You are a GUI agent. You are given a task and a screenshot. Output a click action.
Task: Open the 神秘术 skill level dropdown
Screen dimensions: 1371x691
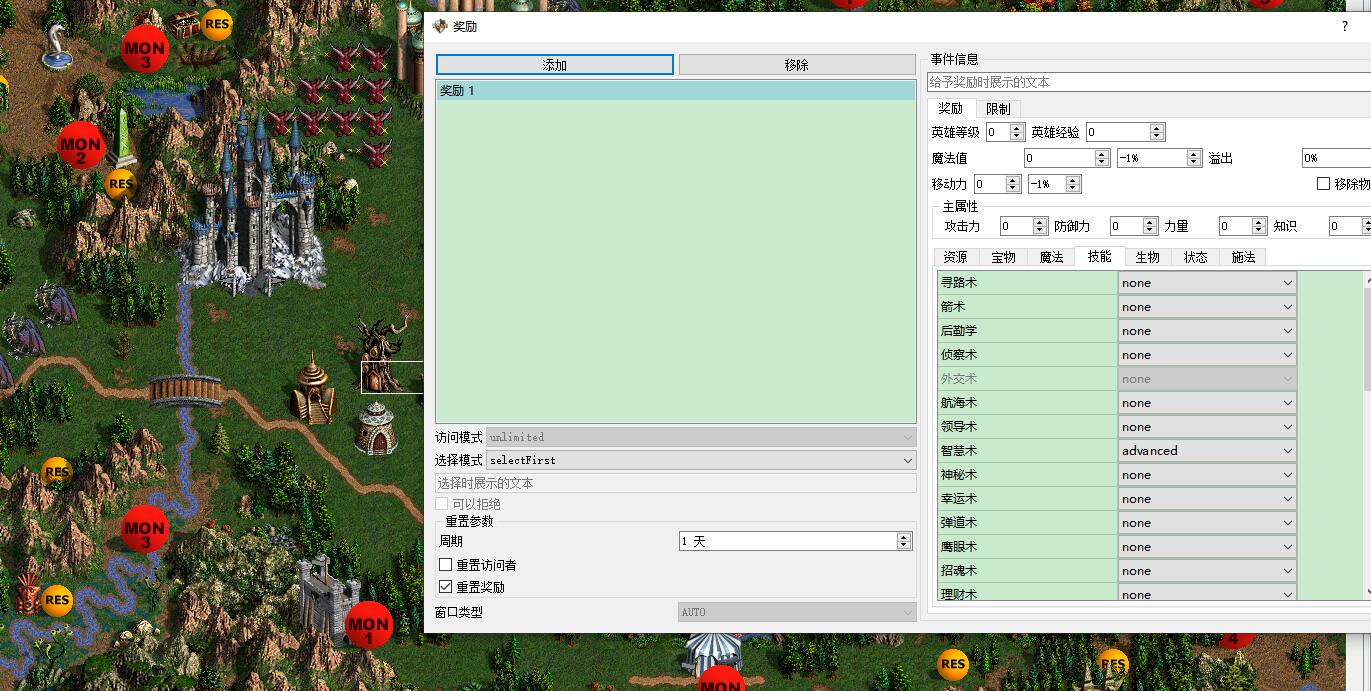(1207, 475)
